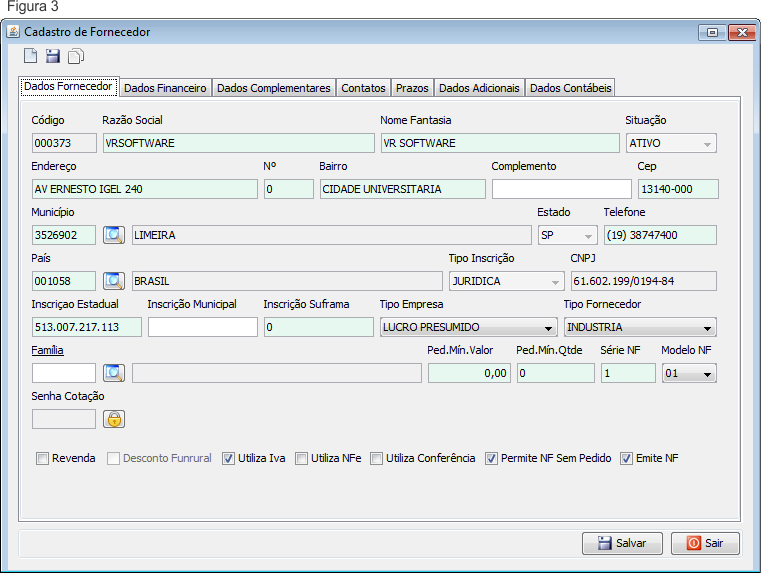Click the Ped.Mín.Valor field
Image resolution: width=761 pixels, height=573 pixels.
pyautogui.click(x=469, y=373)
